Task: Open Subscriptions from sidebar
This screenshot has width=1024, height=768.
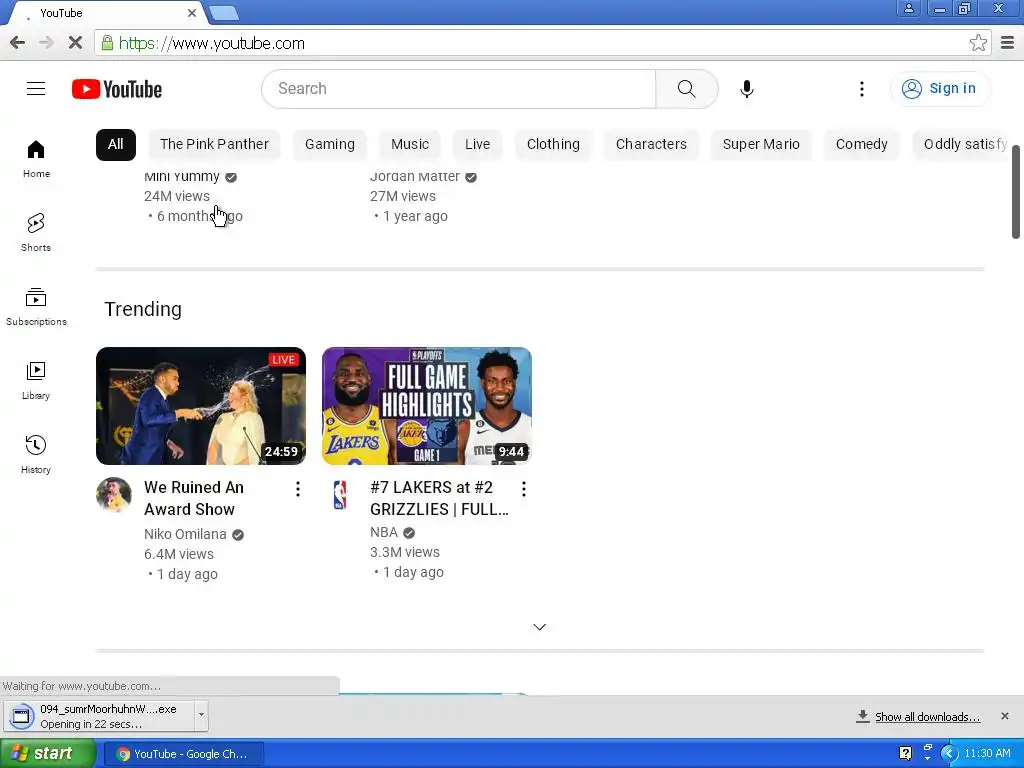Action: click(36, 306)
